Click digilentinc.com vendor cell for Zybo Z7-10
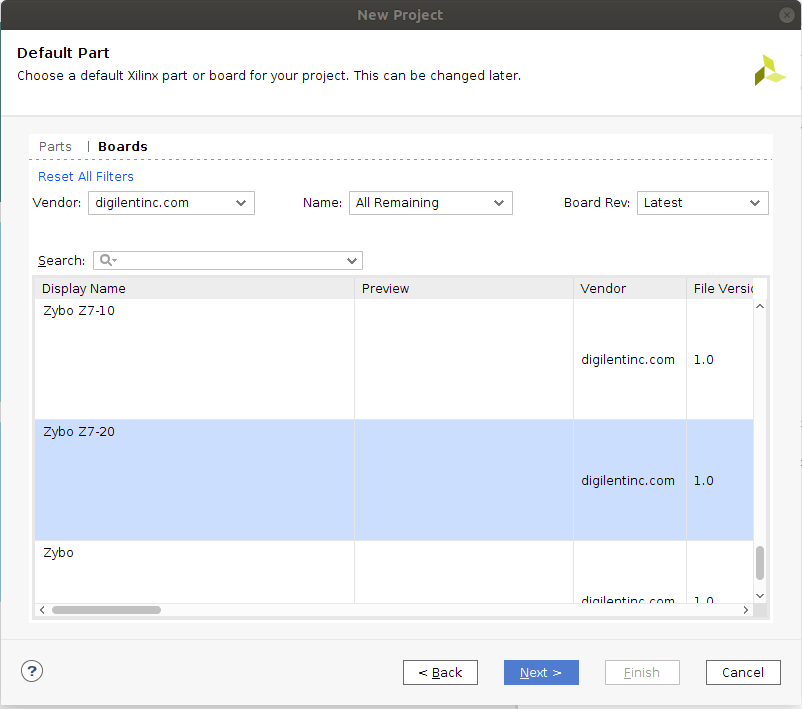 pos(628,360)
